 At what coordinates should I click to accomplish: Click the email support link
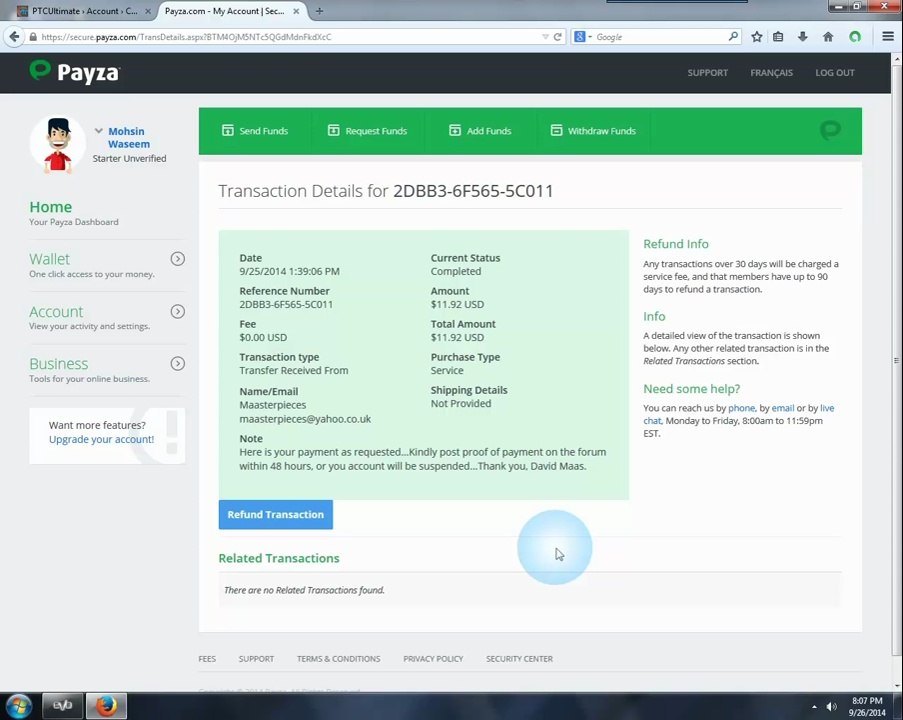783,408
